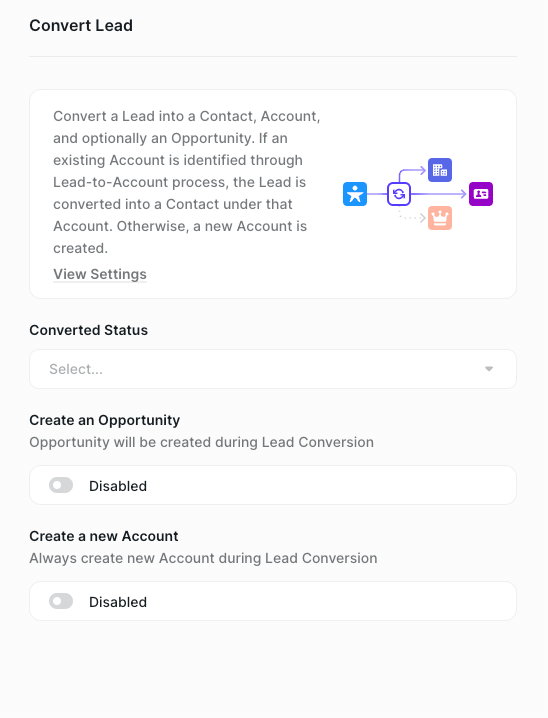Click the dotted arrow toward crown icon

click(412, 216)
